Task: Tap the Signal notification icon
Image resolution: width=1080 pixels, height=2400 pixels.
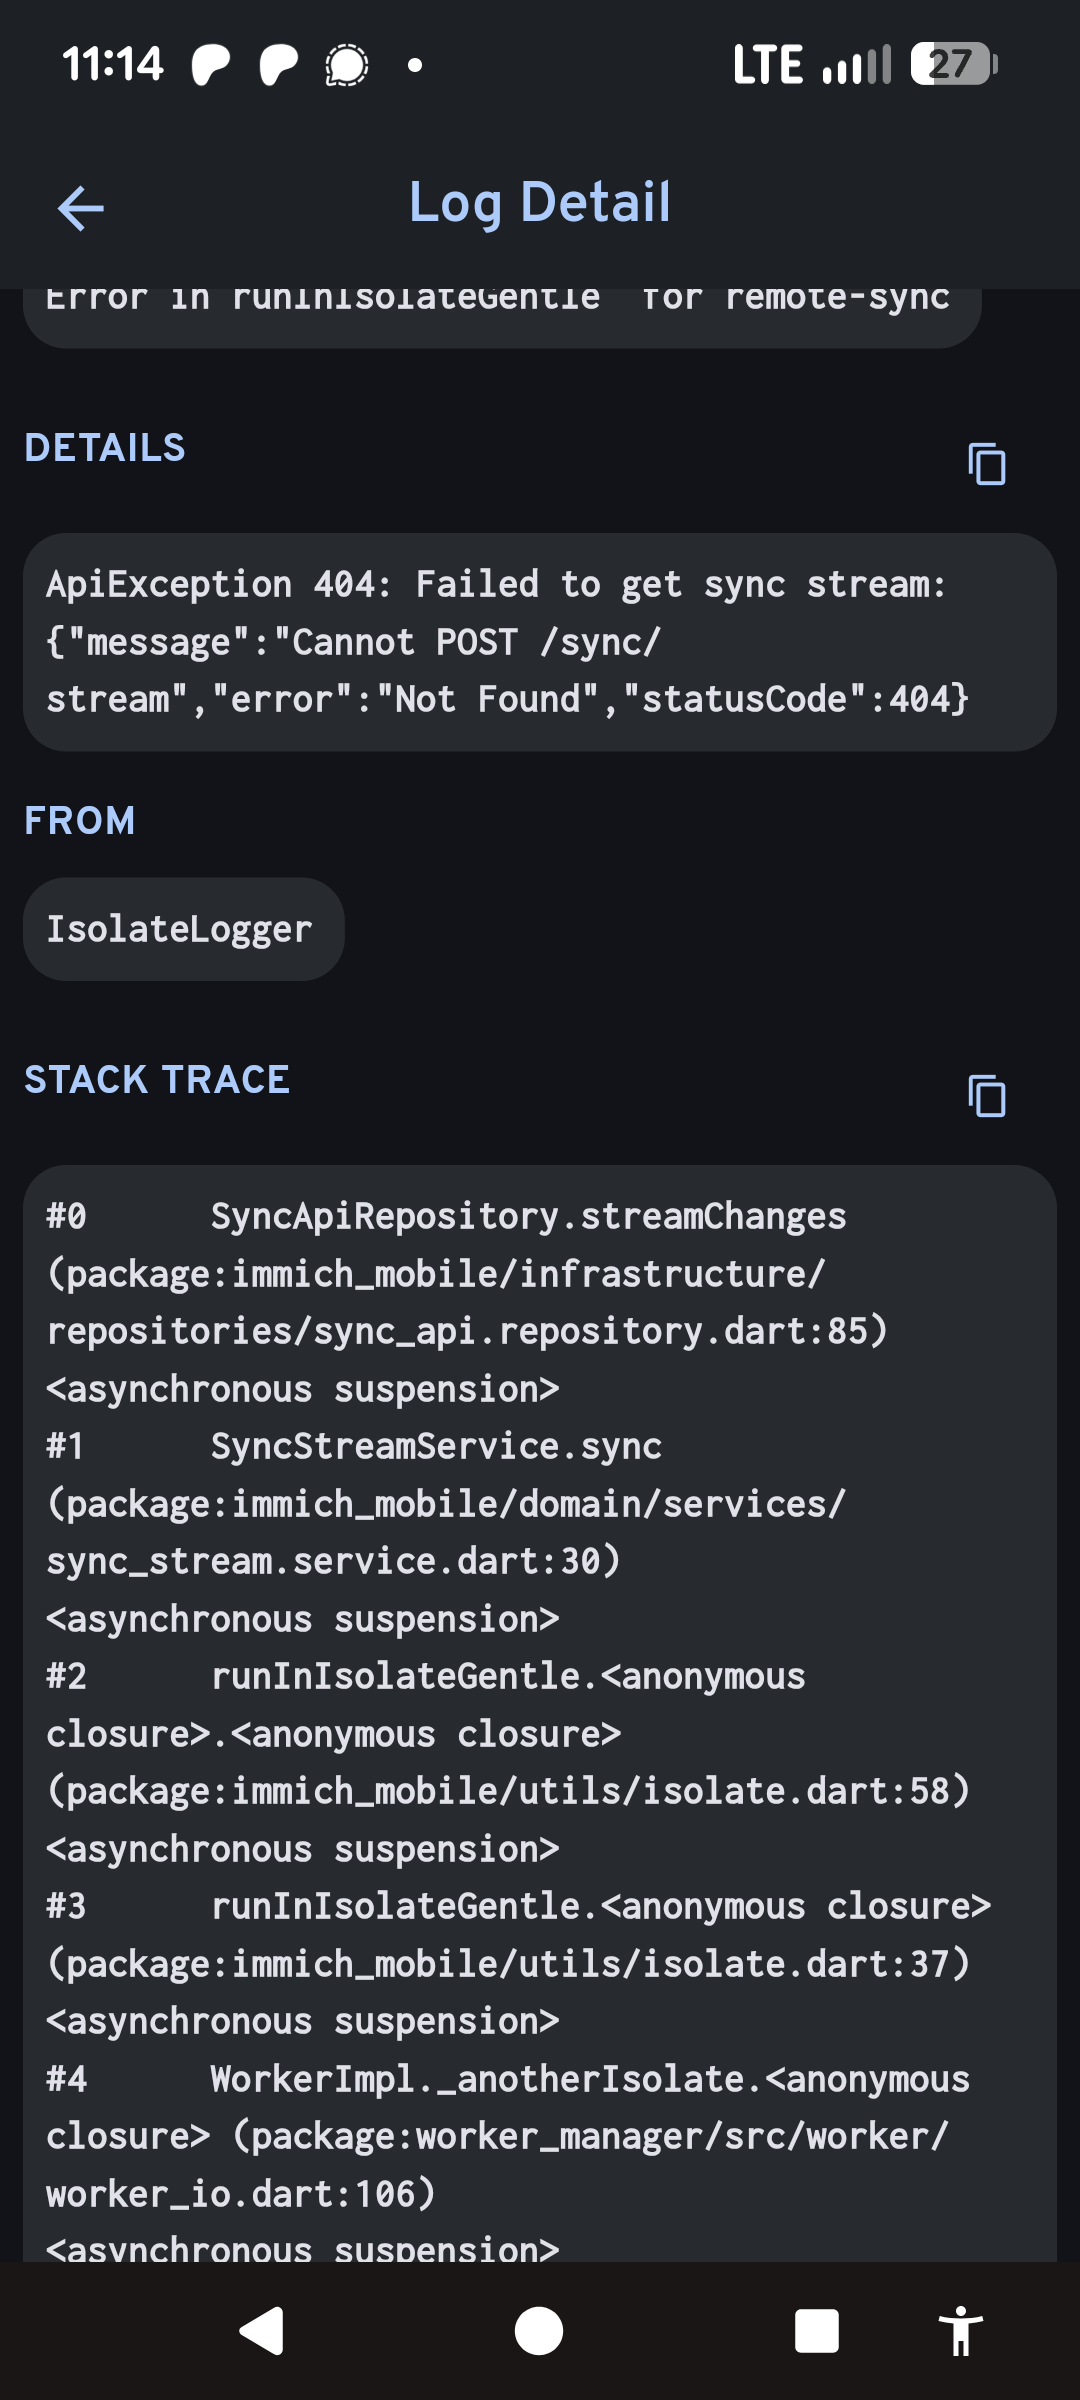Action: [347, 66]
